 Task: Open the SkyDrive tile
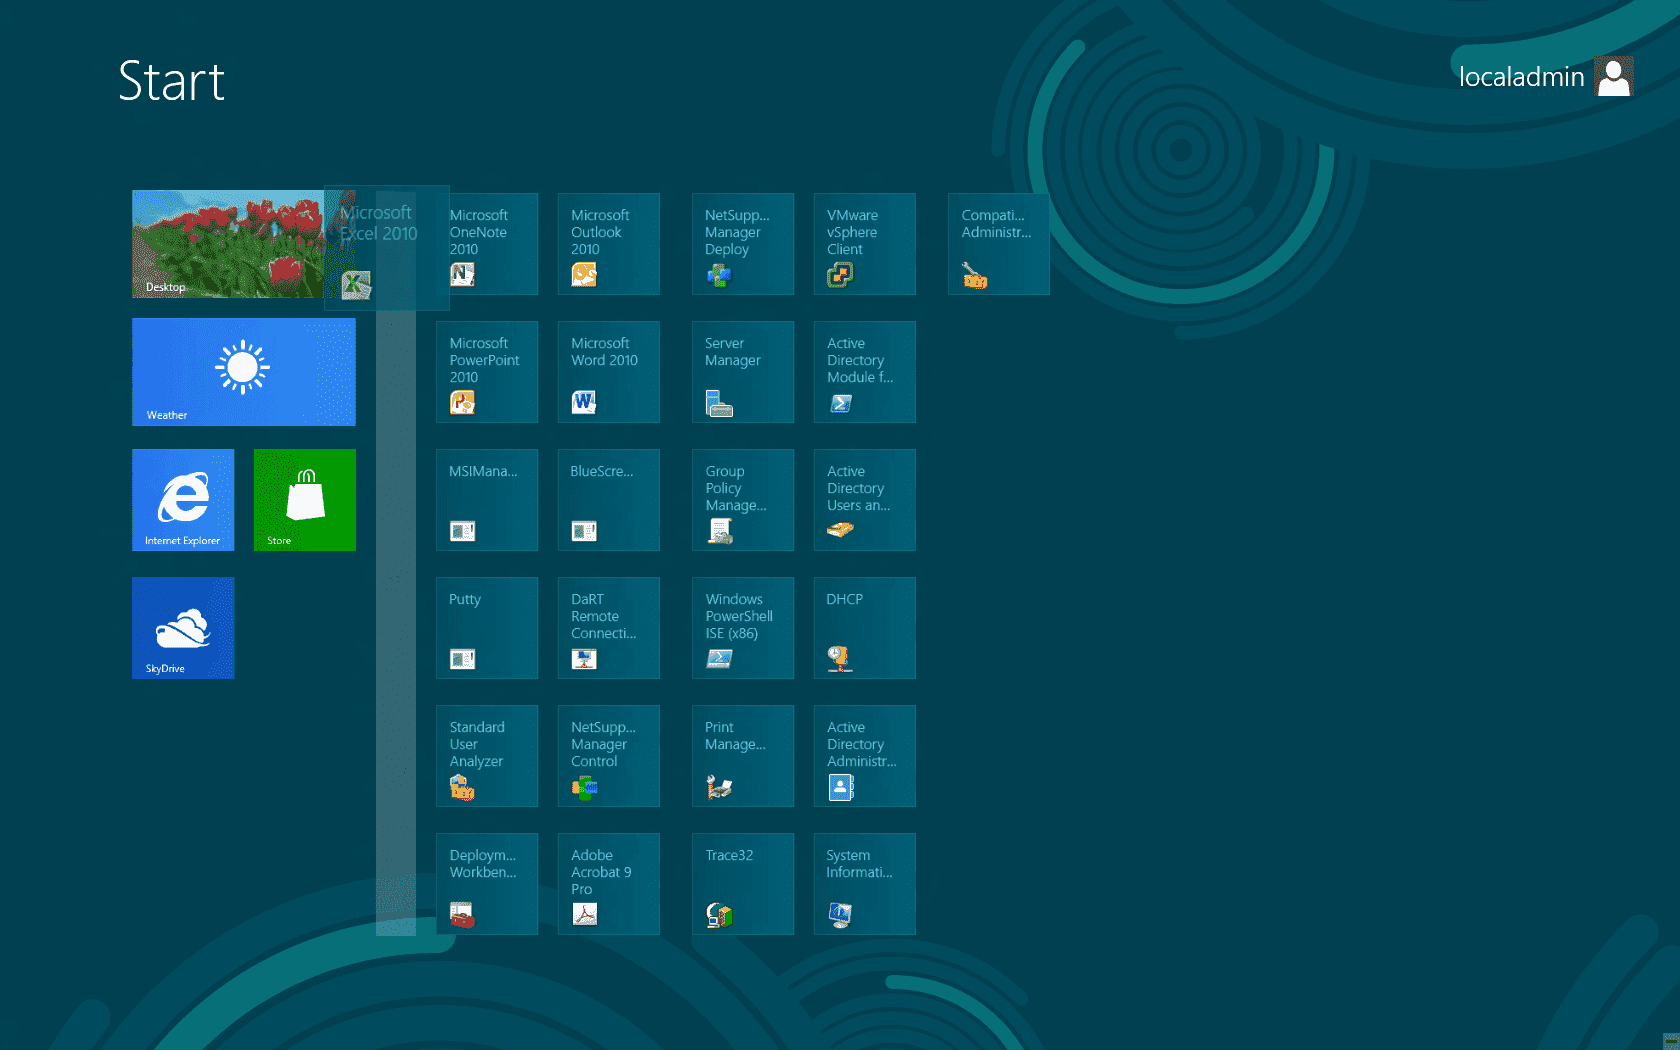pos(183,628)
